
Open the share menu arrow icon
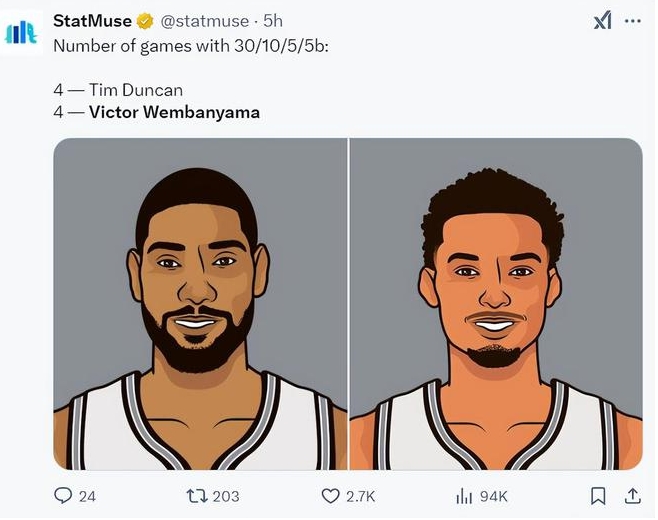[x=632, y=495]
